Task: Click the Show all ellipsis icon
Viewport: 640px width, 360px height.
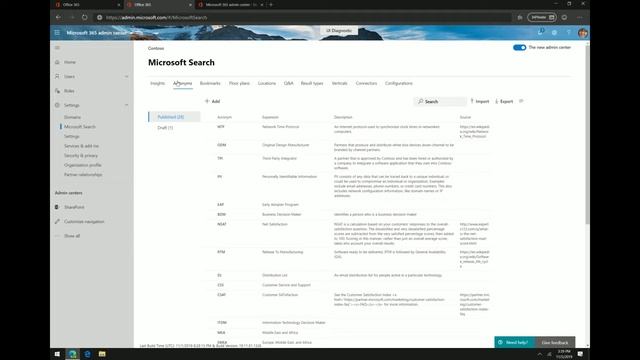Action: point(57,236)
